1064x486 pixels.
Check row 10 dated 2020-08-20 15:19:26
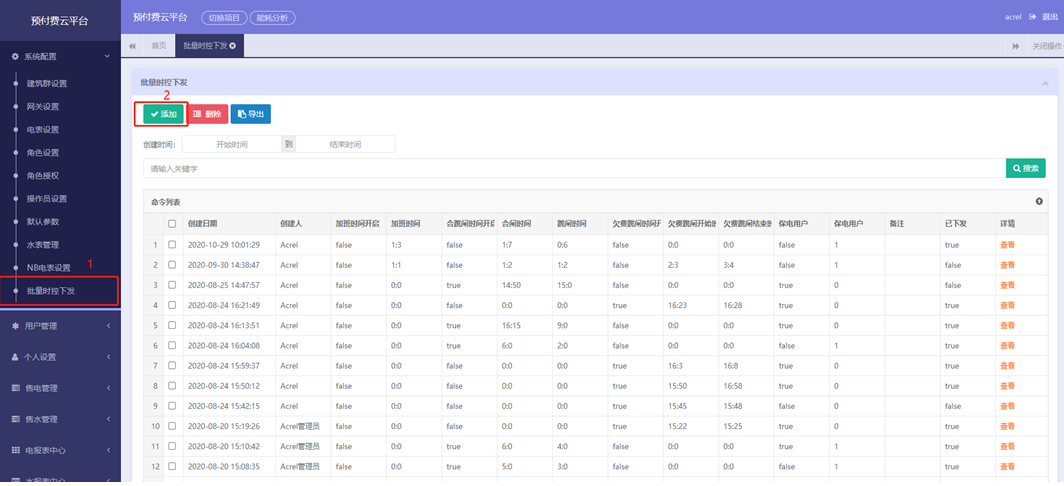coord(172,426)
